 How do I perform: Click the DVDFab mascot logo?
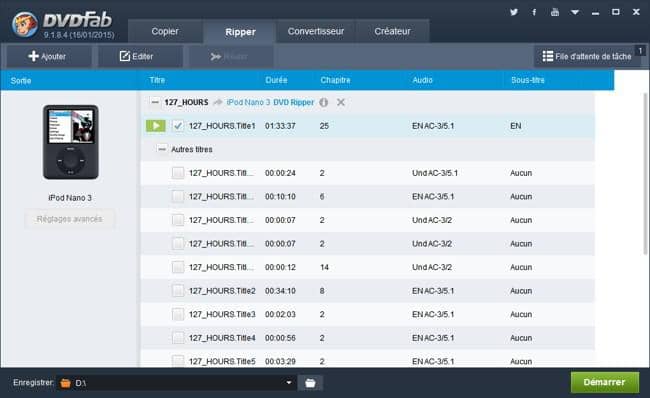(x=24, y=24)
